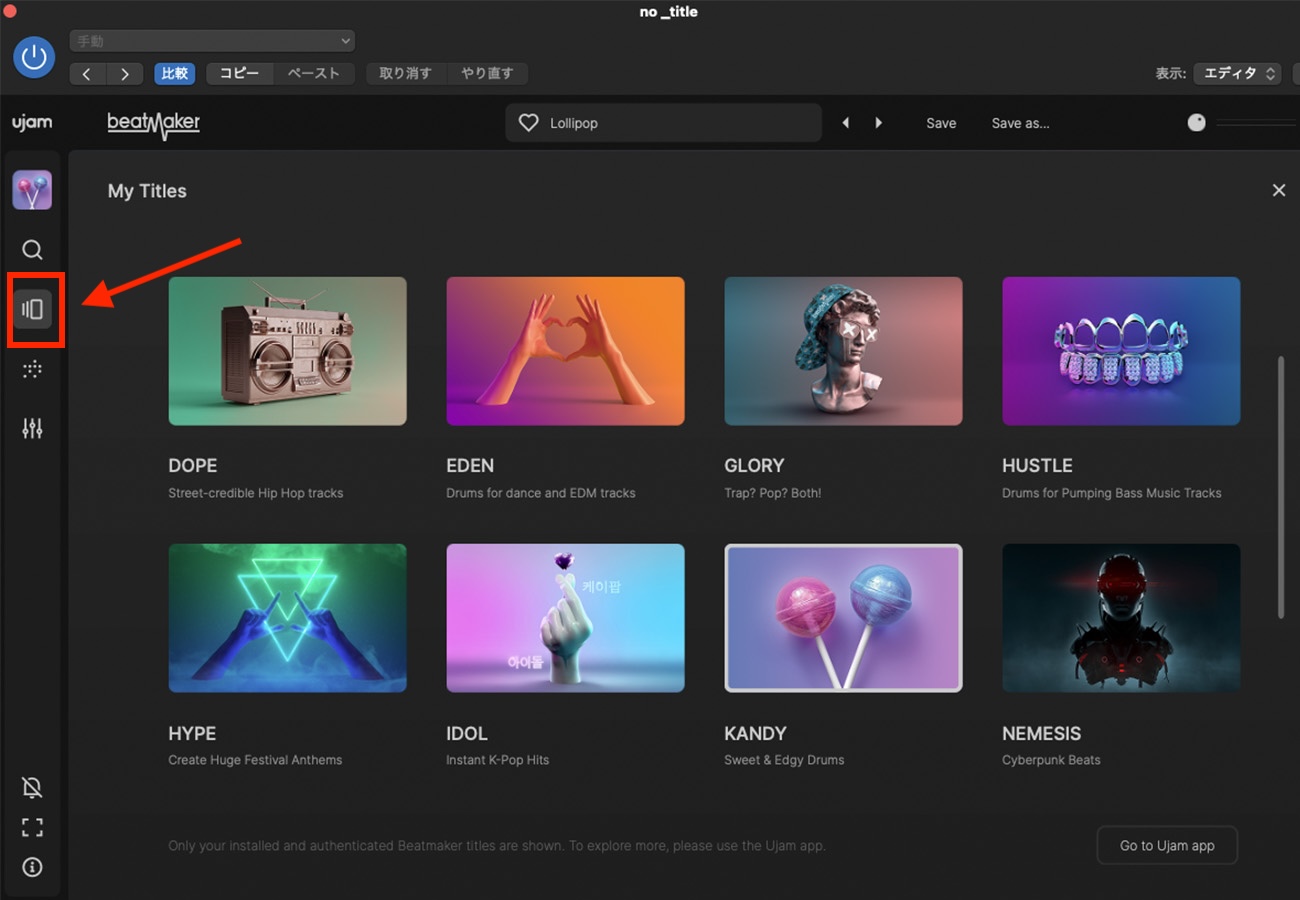This screenshot has width=1300, height=900.
Task: Click "Trap? Pop? Both!" description
Action: (x=773, y=493)
